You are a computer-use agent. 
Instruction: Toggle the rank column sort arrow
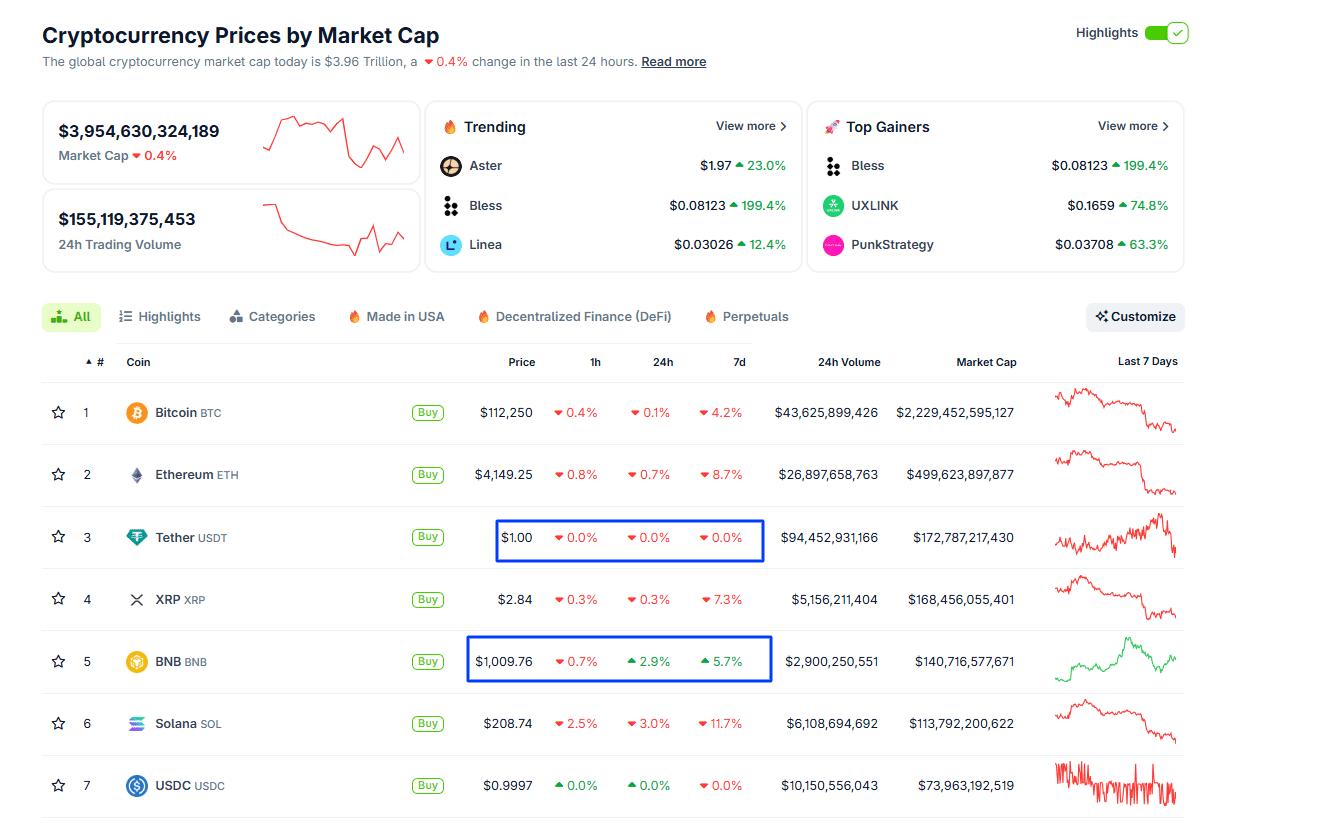pos(87,362)
